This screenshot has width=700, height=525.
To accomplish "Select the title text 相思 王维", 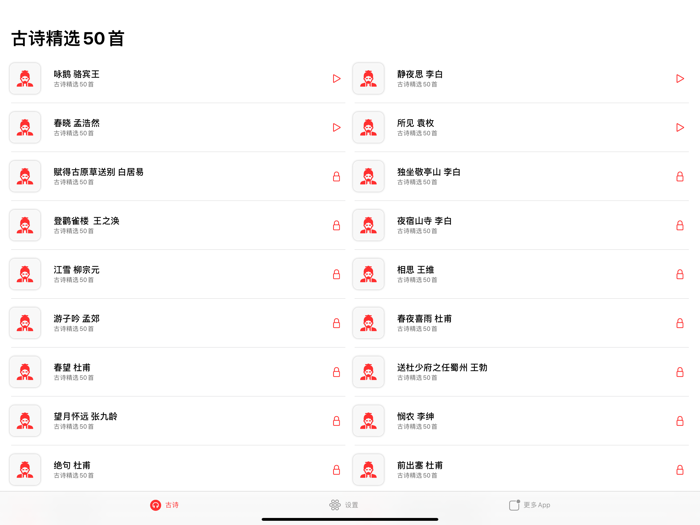I will click(x=415, y=270).
